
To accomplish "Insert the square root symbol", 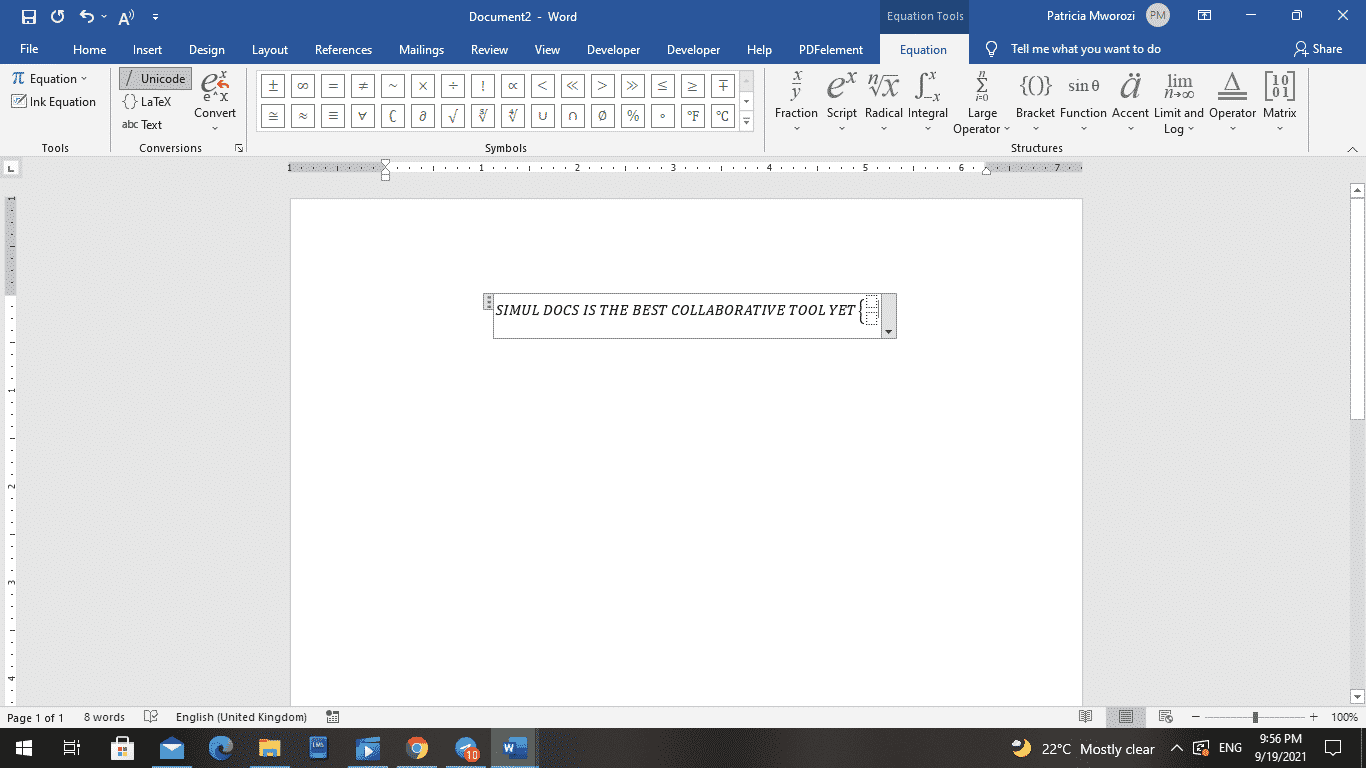I will point(452,116).
